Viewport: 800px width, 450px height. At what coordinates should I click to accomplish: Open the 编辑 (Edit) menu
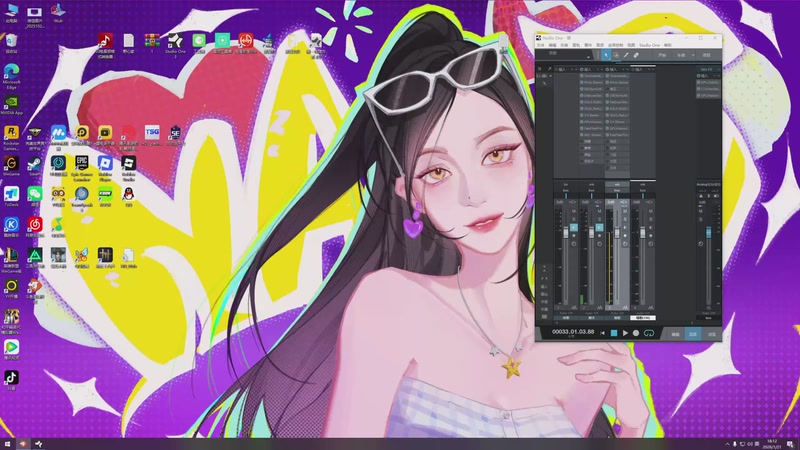pos(553,45)
